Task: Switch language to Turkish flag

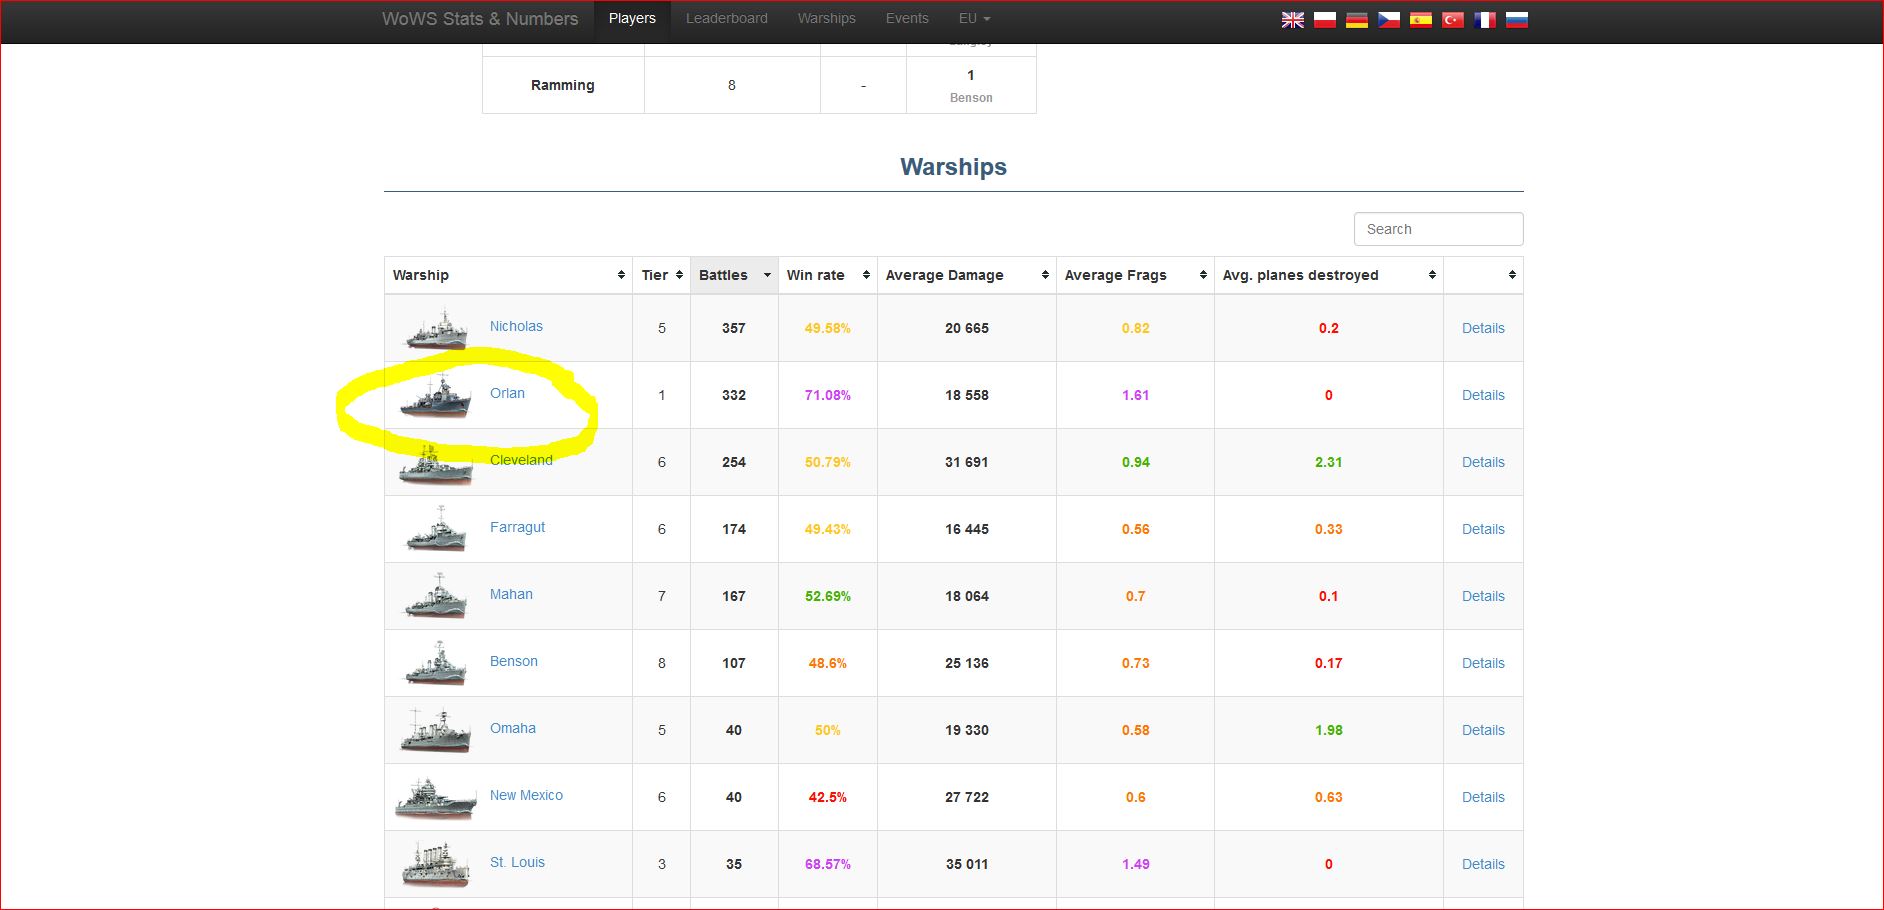Action: 1453,19
